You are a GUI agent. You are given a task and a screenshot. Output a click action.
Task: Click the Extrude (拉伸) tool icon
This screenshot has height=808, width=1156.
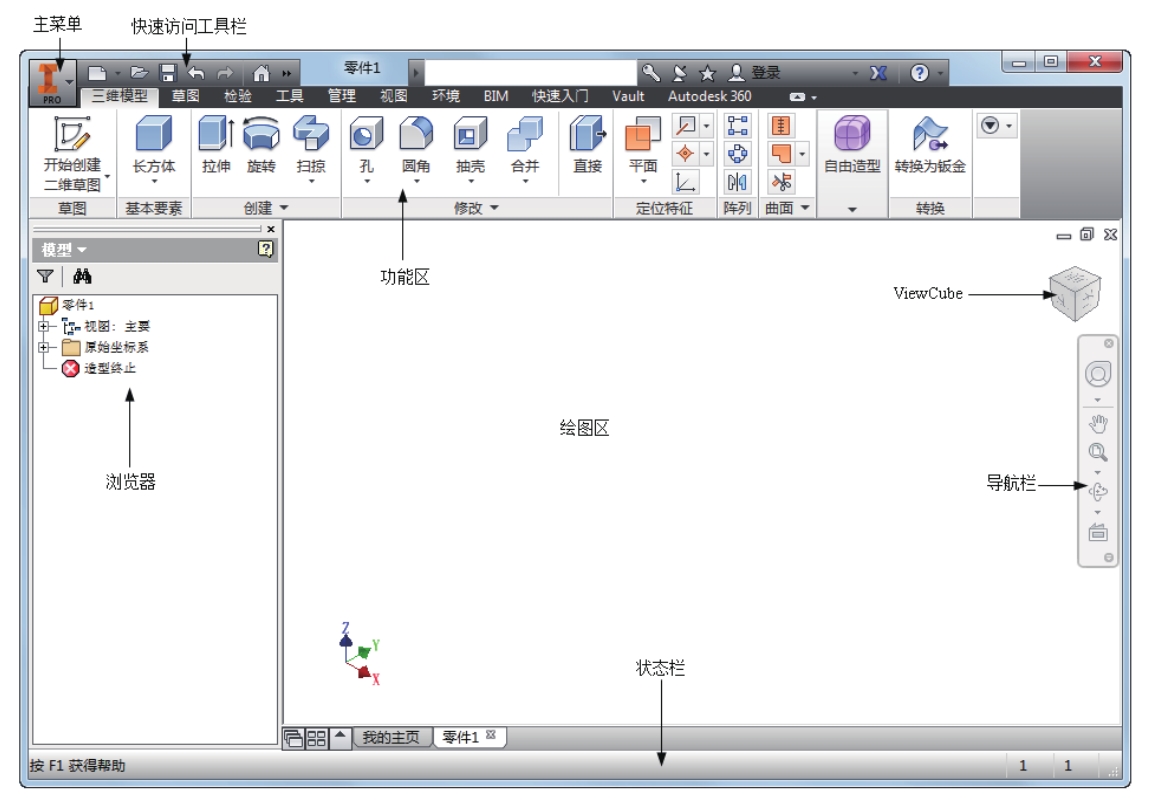click(x=216, y=134)
